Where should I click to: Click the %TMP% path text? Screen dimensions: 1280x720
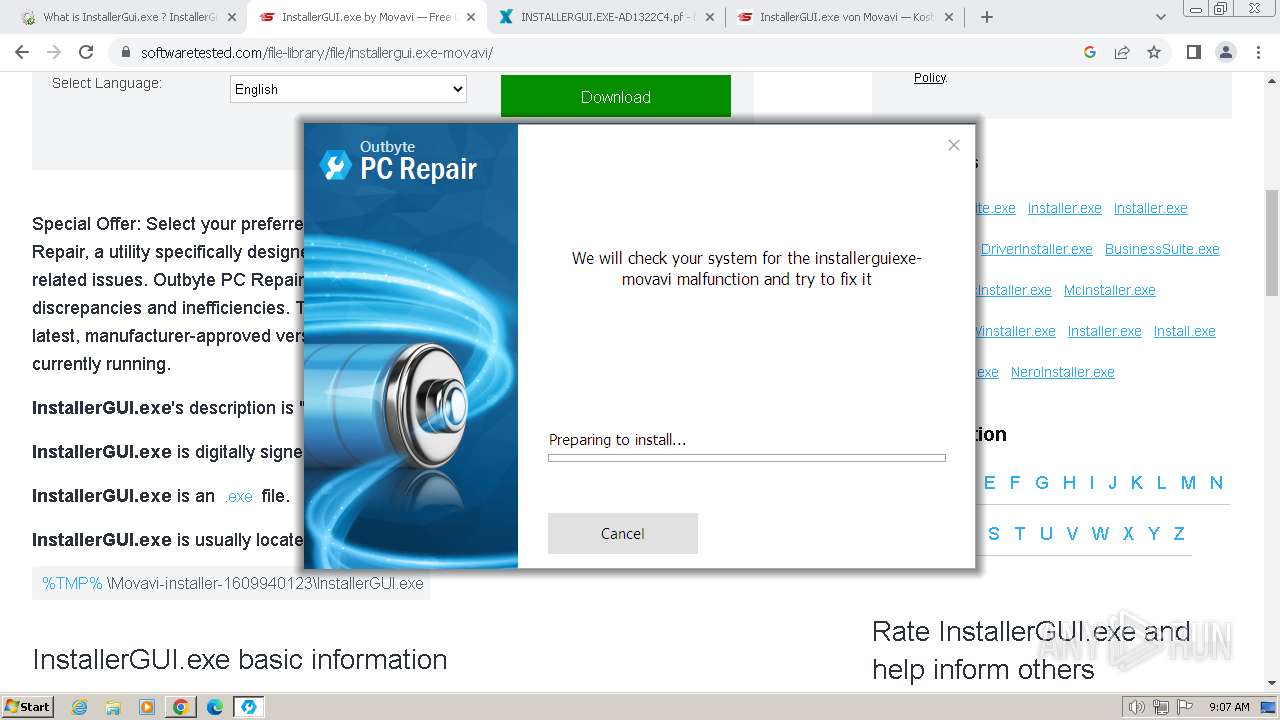pyautogui.click(x=72, y=583)
